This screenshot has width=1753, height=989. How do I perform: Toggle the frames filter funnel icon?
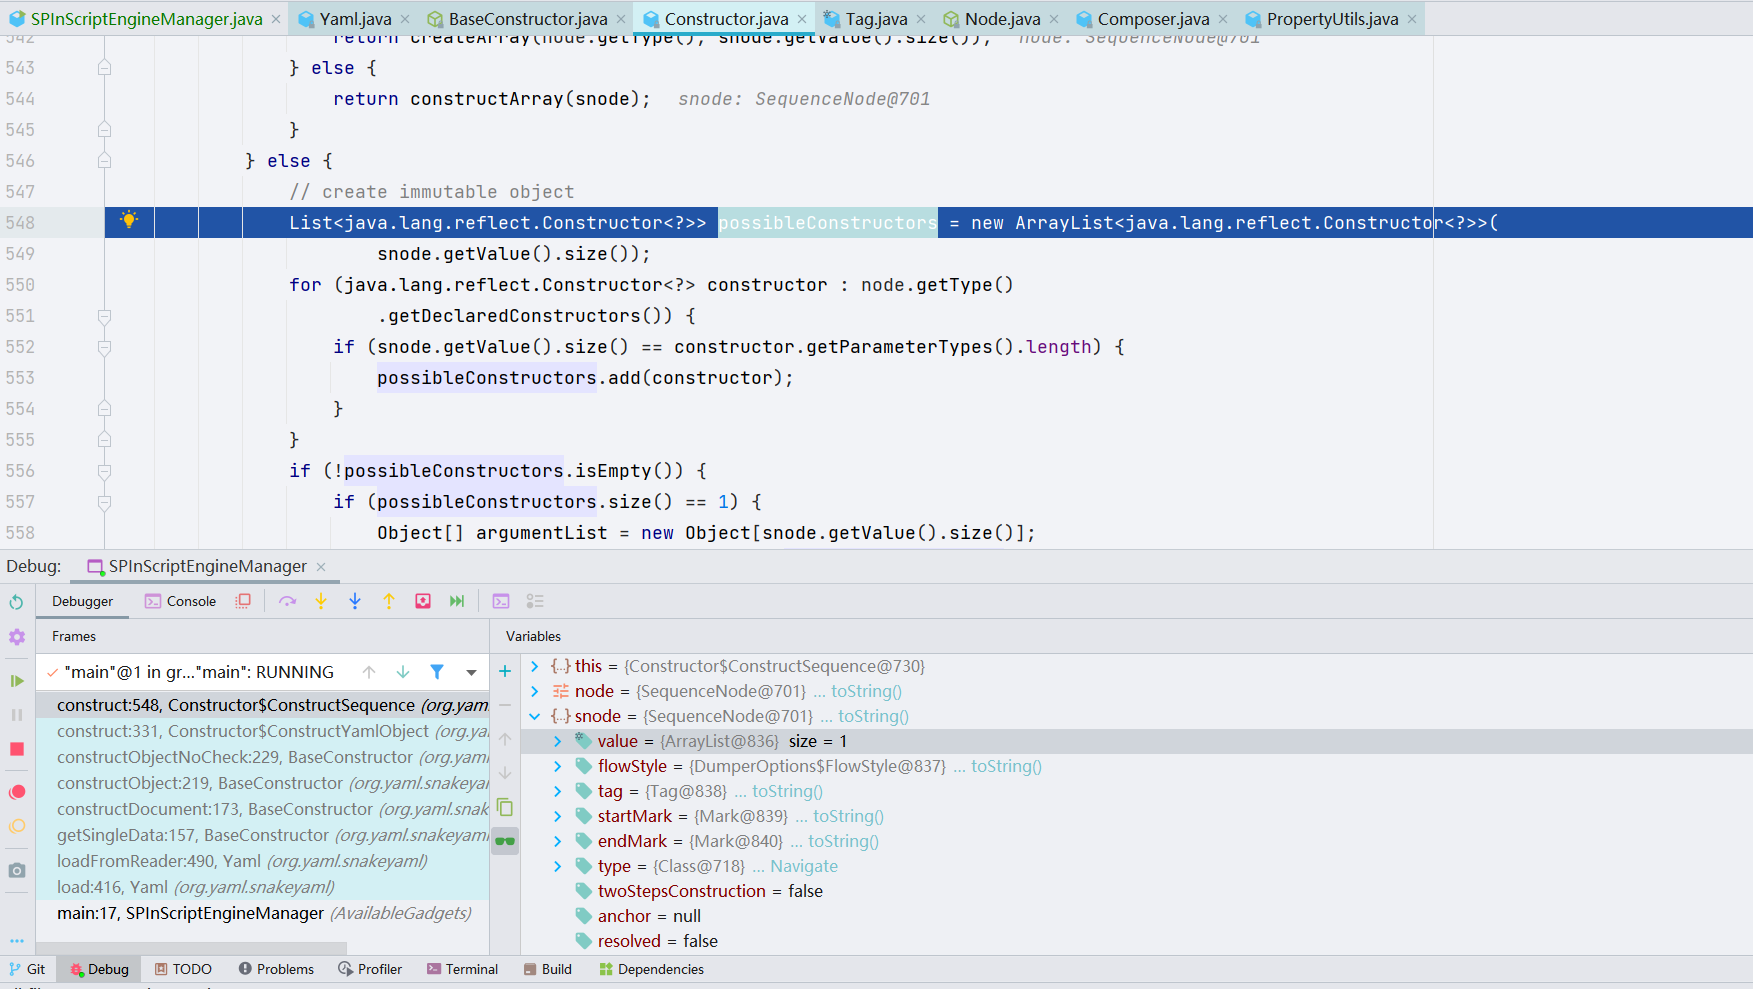(437, 672)
